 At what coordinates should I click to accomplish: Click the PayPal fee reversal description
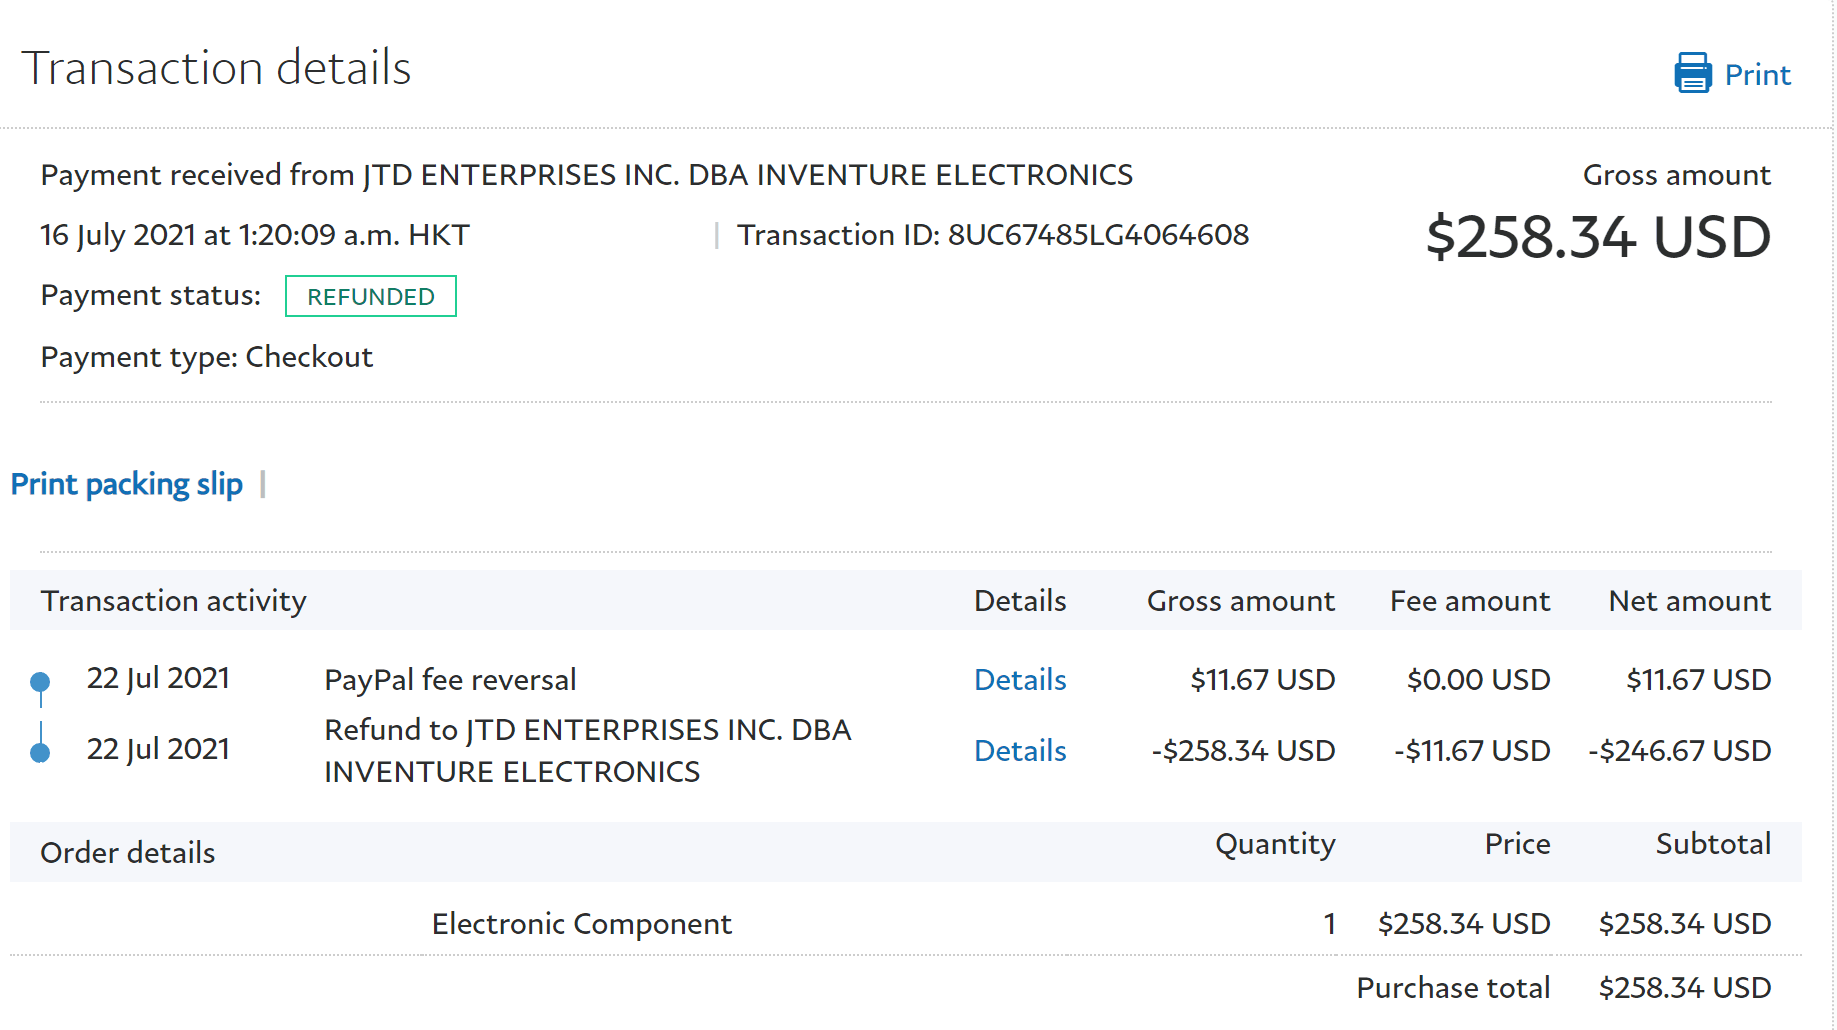pyautogui.click(x=450, y=680)
